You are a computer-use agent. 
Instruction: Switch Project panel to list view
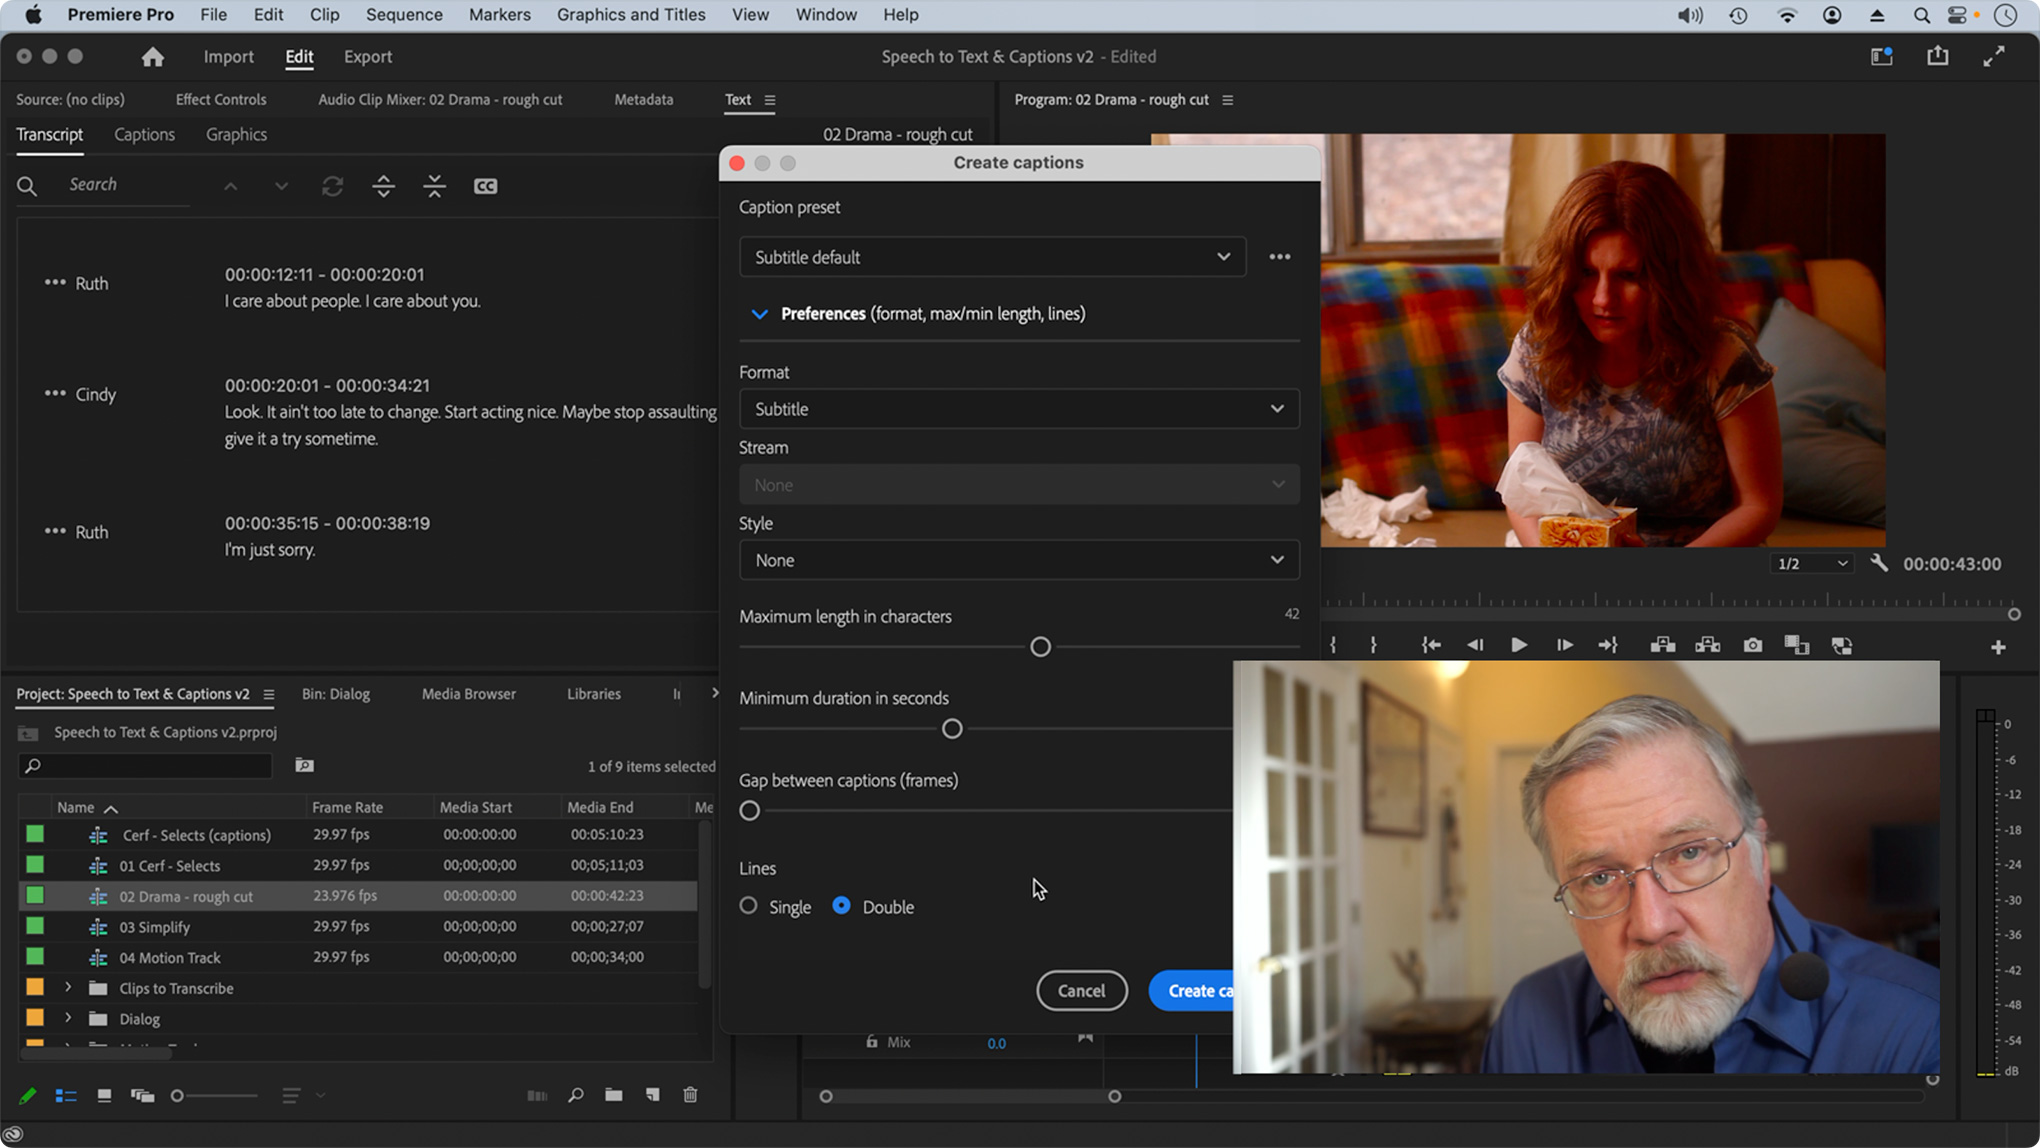click(66, 1096)
